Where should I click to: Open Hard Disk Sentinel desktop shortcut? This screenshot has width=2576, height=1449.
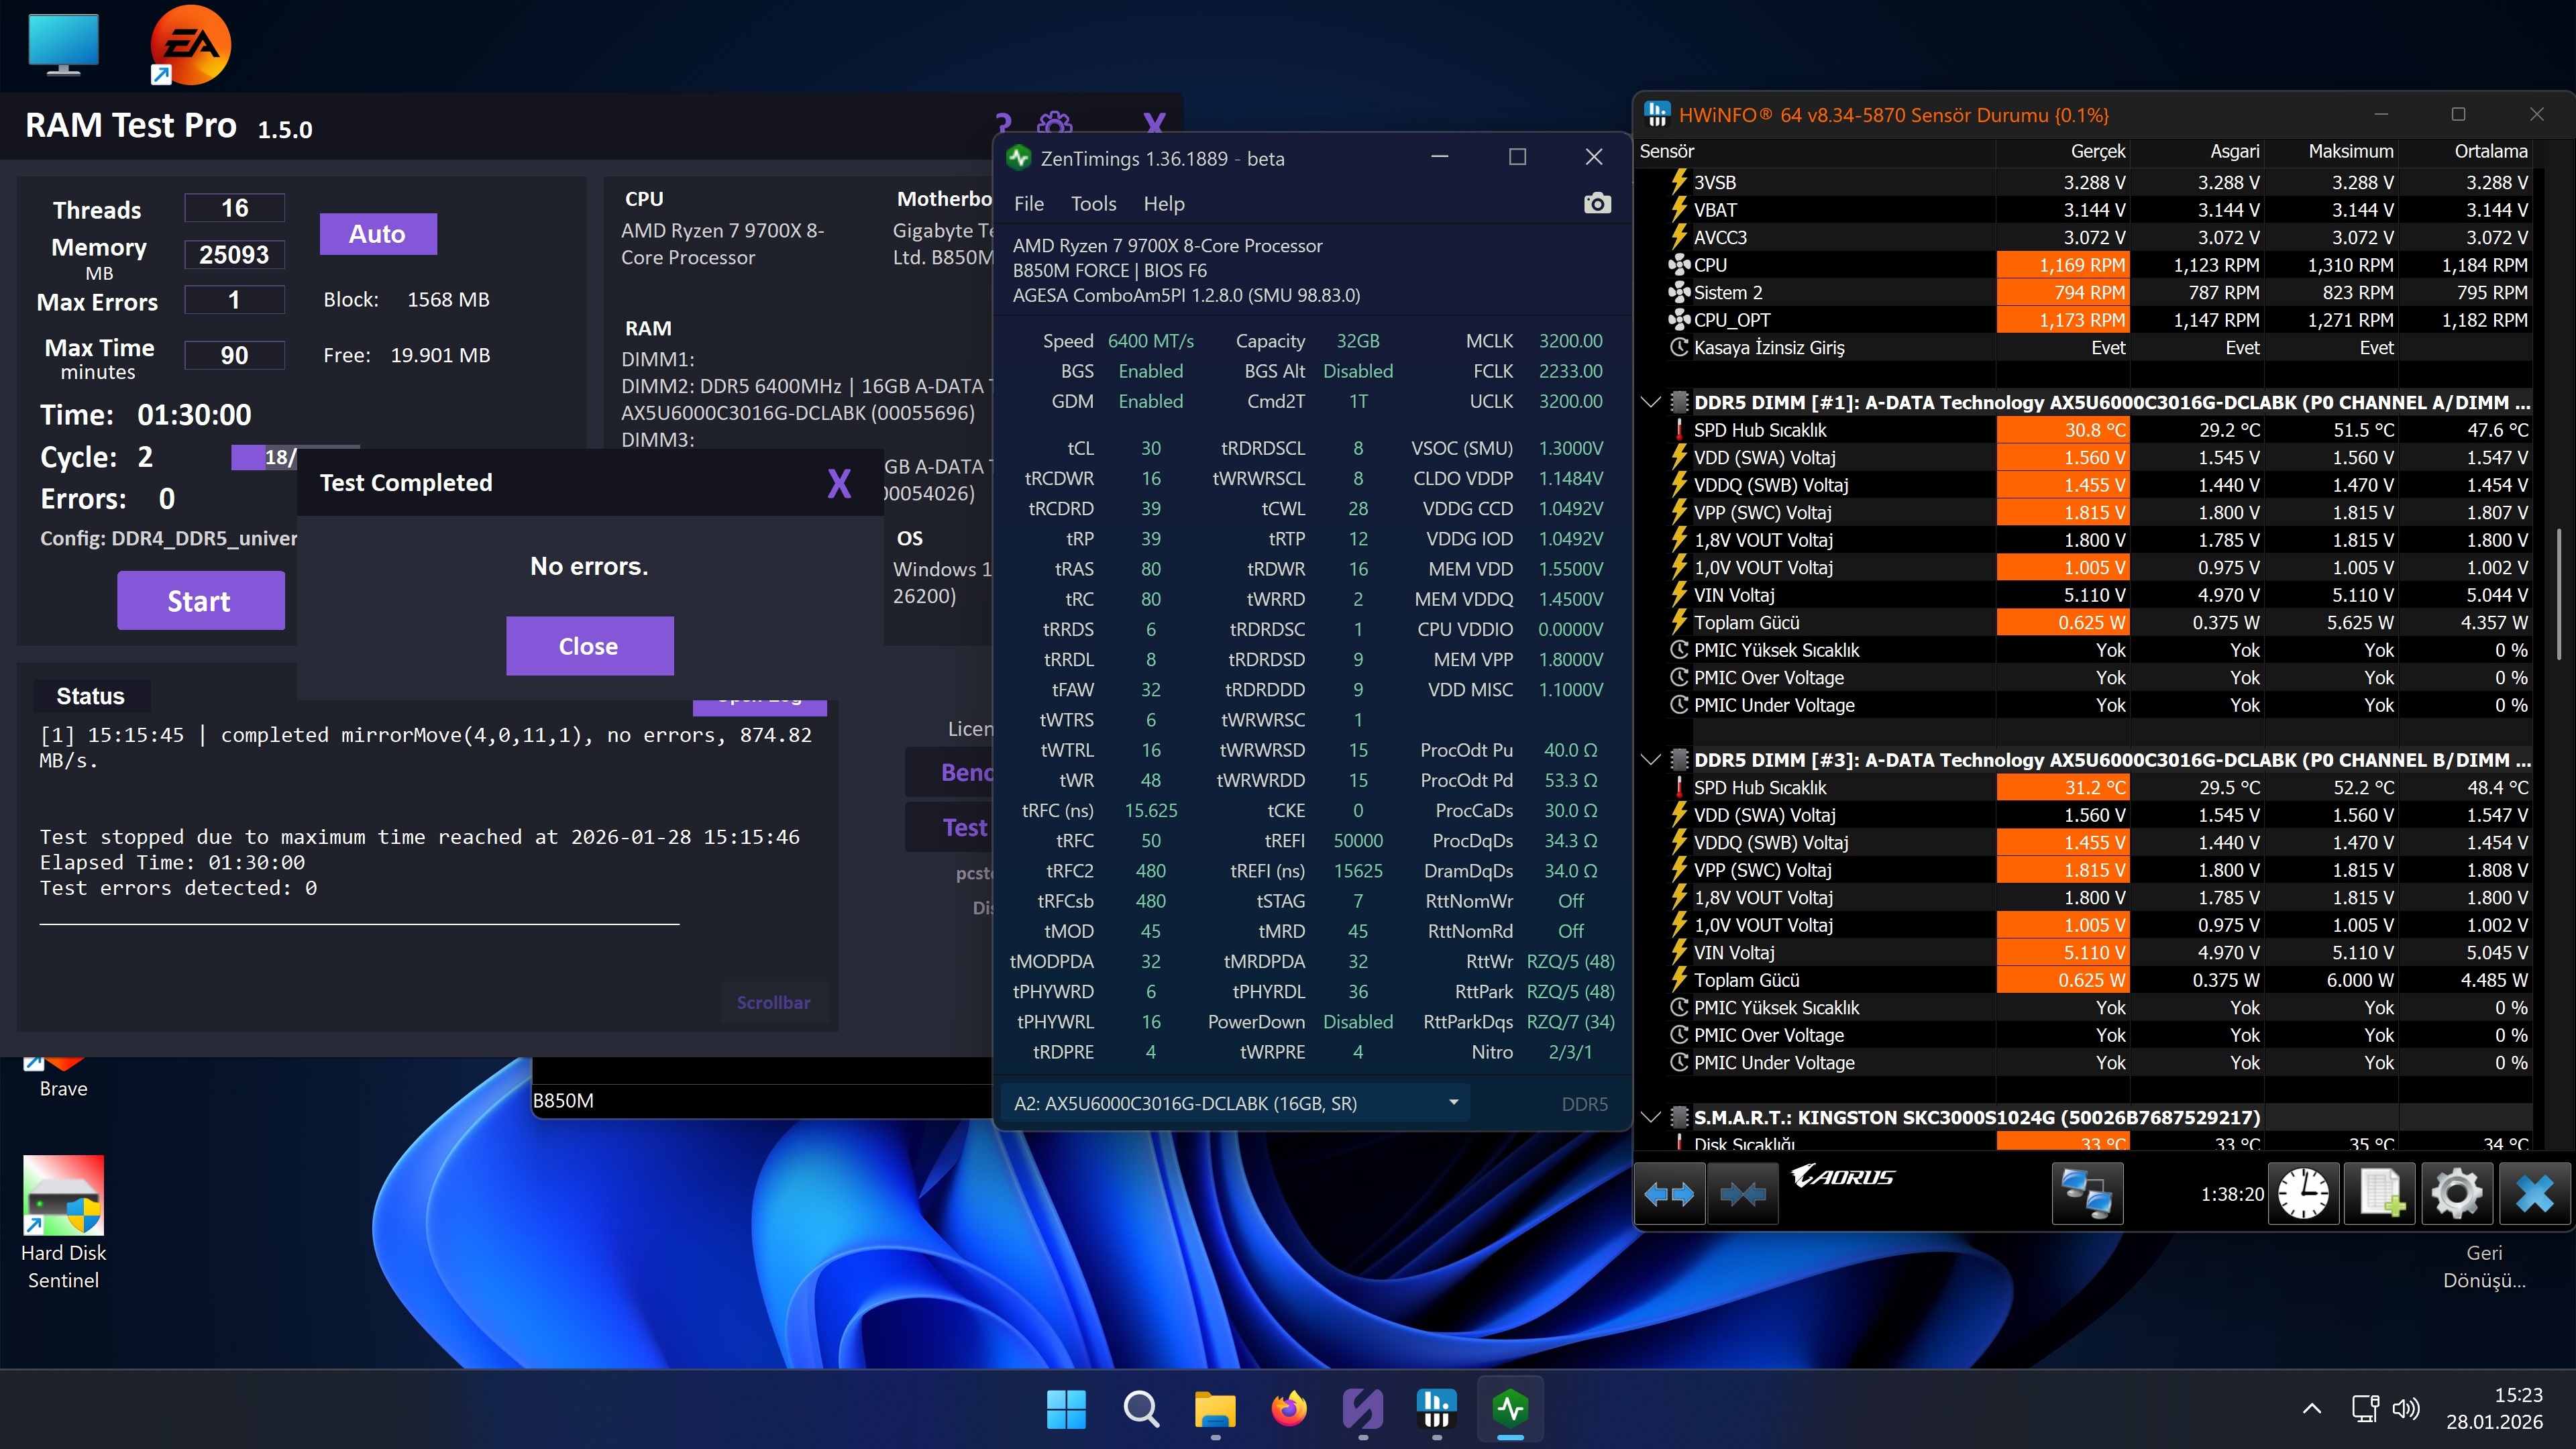(63, 1223)
